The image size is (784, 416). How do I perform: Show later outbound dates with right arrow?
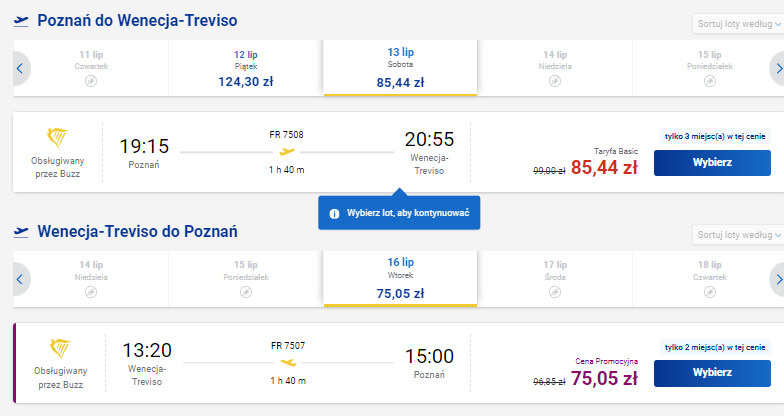click(x=778, y=68)
